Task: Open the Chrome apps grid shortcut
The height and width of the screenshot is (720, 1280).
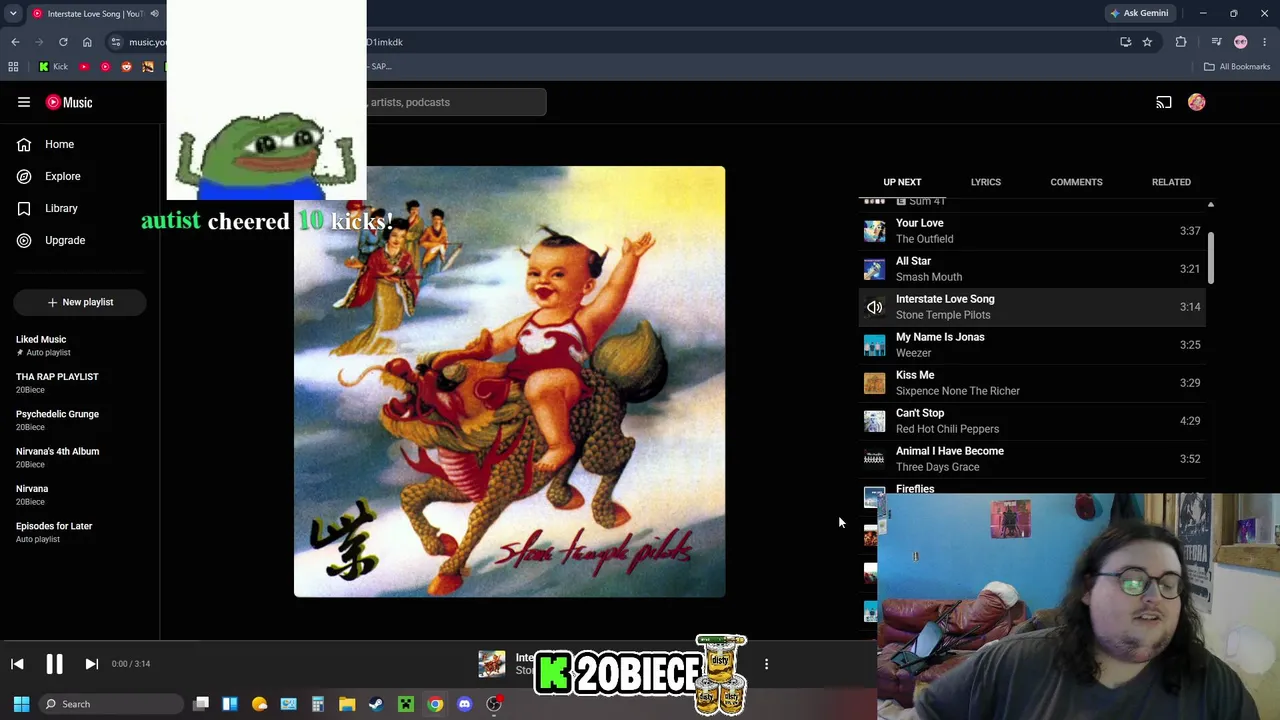Action: [13, 67]
